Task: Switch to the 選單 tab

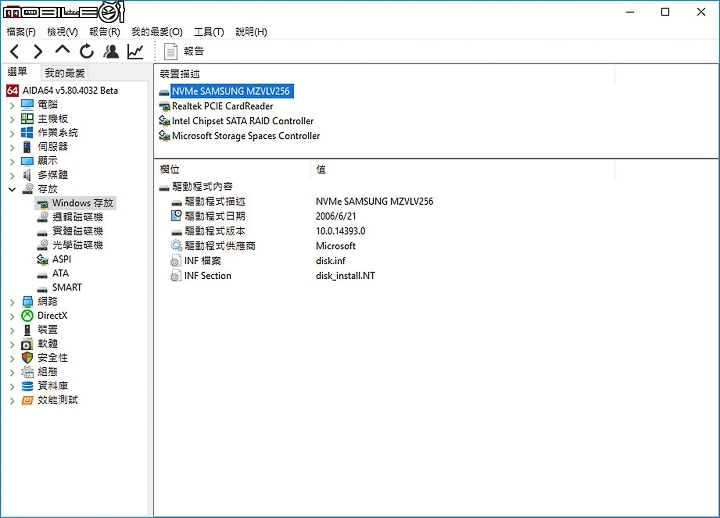Action: [x=17, y=72]
